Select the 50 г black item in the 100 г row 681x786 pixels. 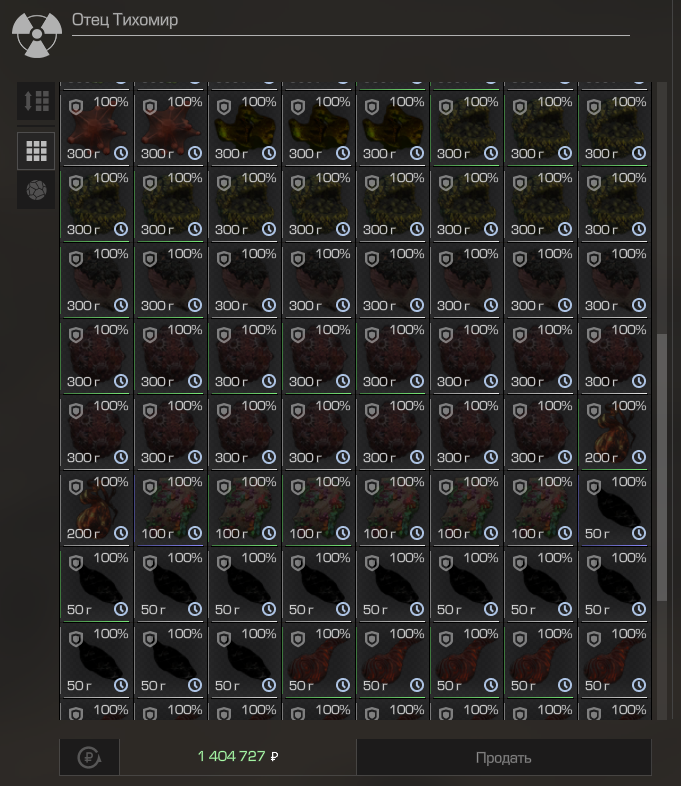click(613, 508)
